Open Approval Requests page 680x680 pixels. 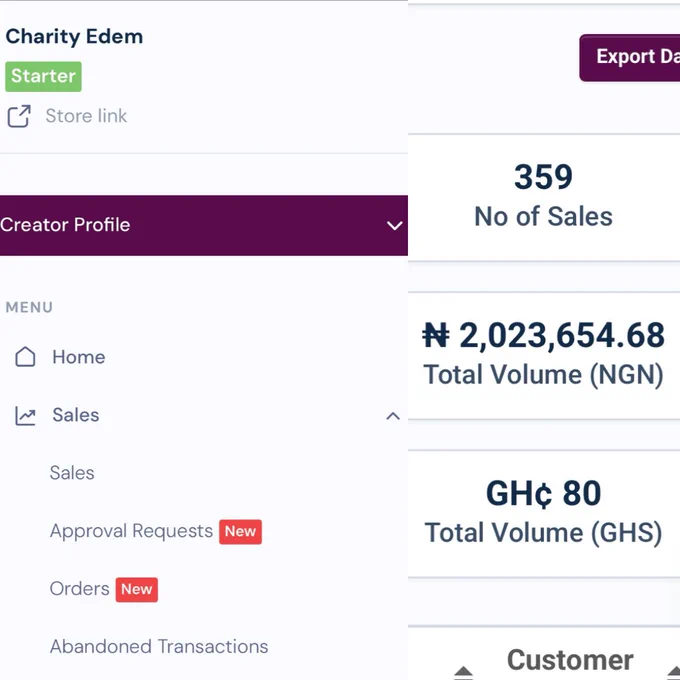[x=131, y=531]
